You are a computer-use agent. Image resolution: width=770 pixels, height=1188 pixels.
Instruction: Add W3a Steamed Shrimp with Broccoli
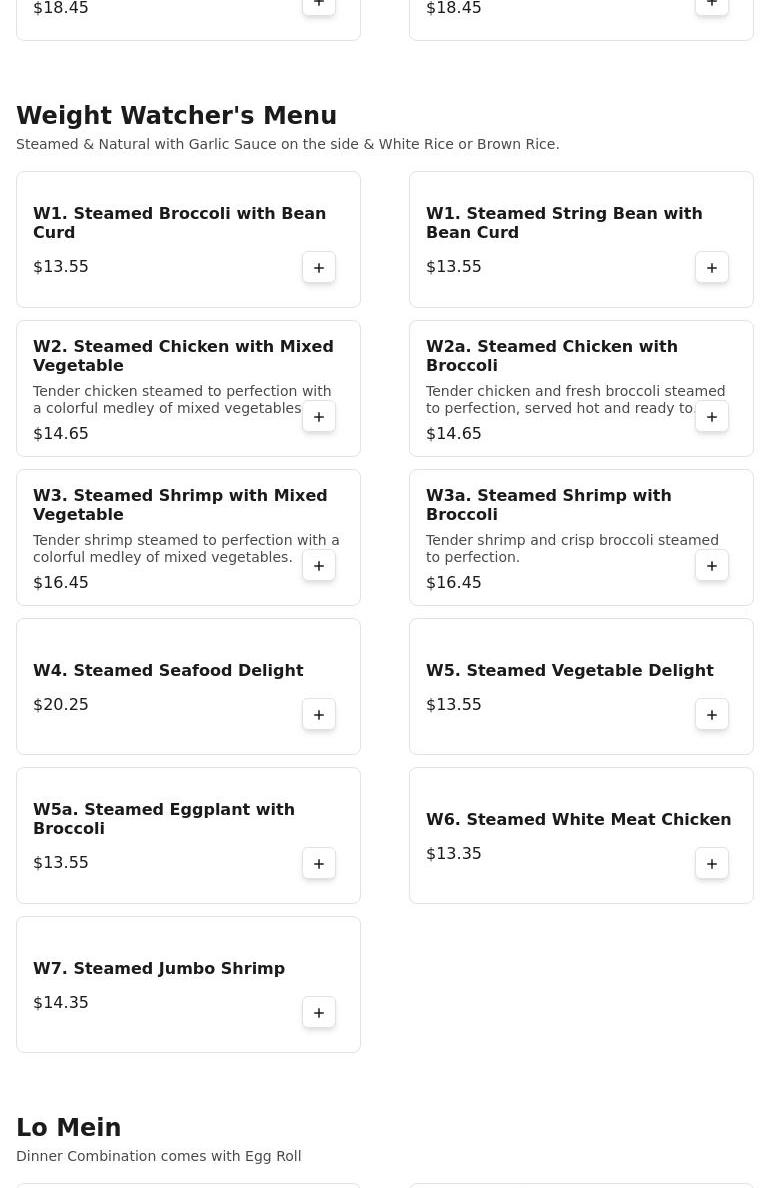pyautogui.click(x=712, y=566)
